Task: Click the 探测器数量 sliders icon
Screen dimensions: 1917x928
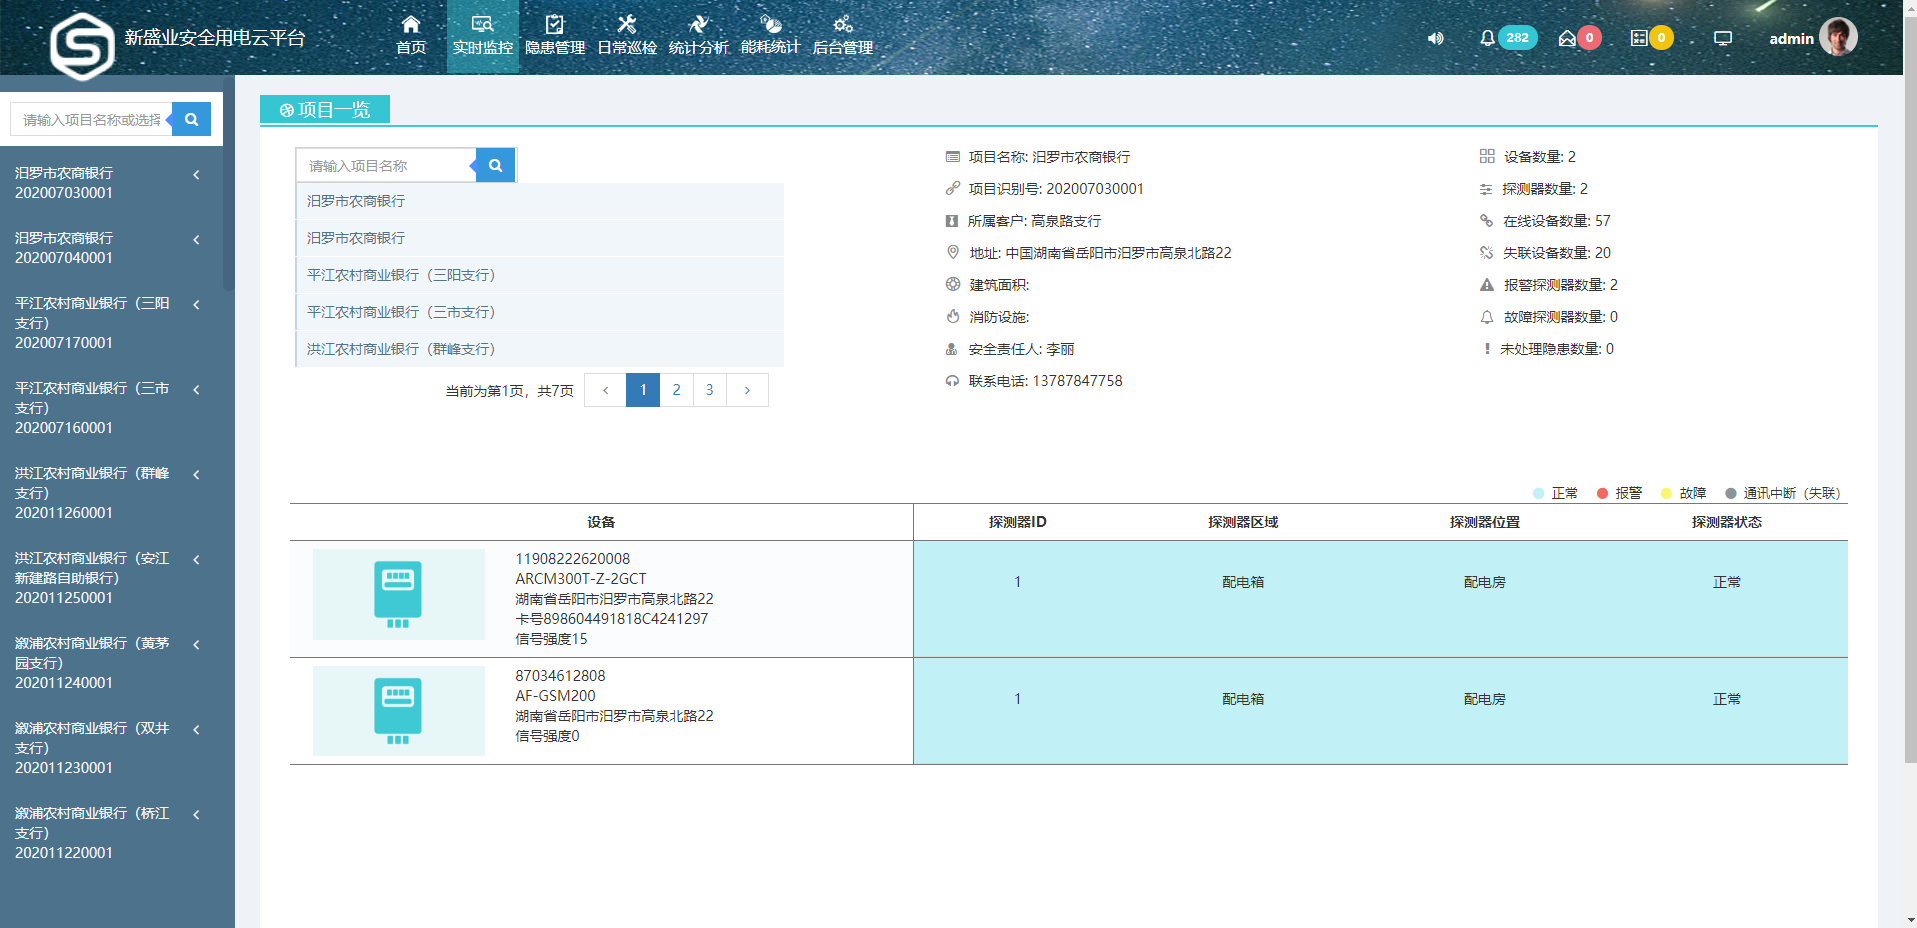Action: point(1486,189)
